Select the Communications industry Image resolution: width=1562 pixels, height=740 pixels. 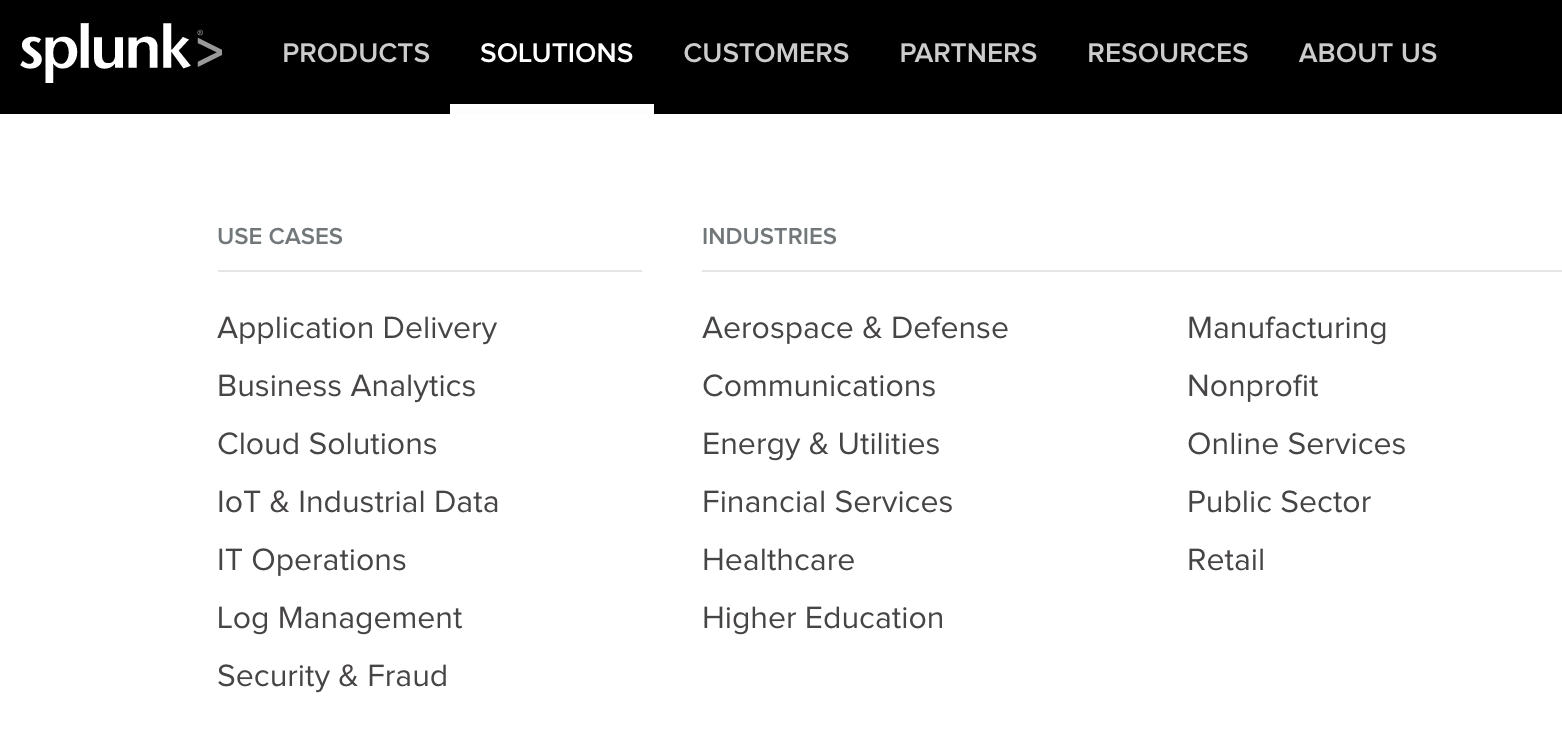pos(819,385)
